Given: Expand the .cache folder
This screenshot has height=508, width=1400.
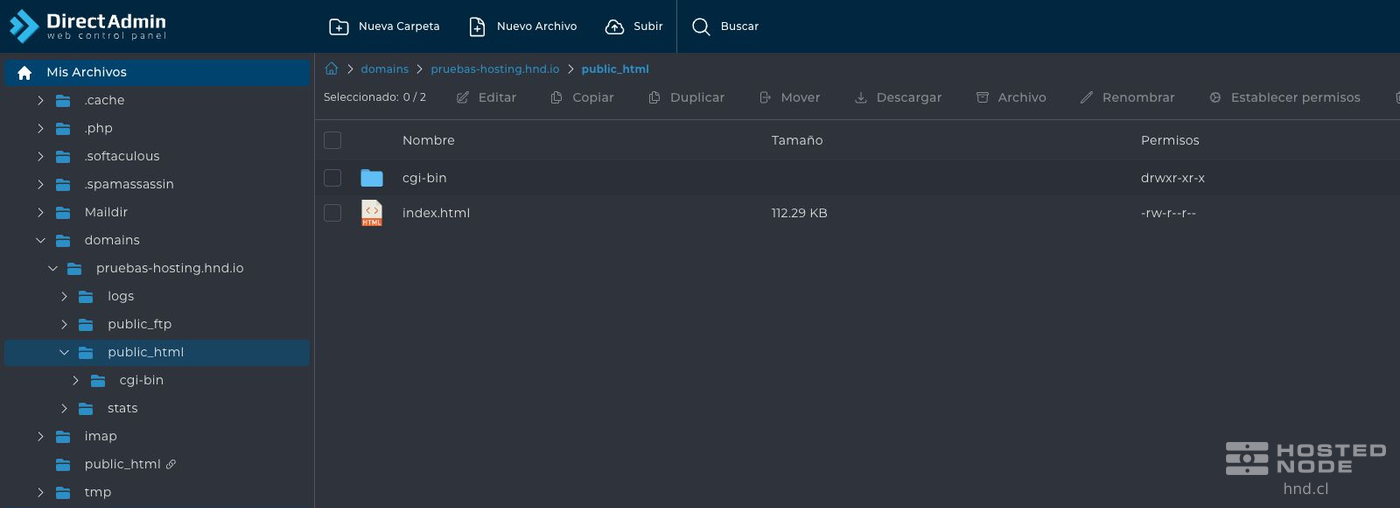Looking at the screenshot, I should coord(41,101).
